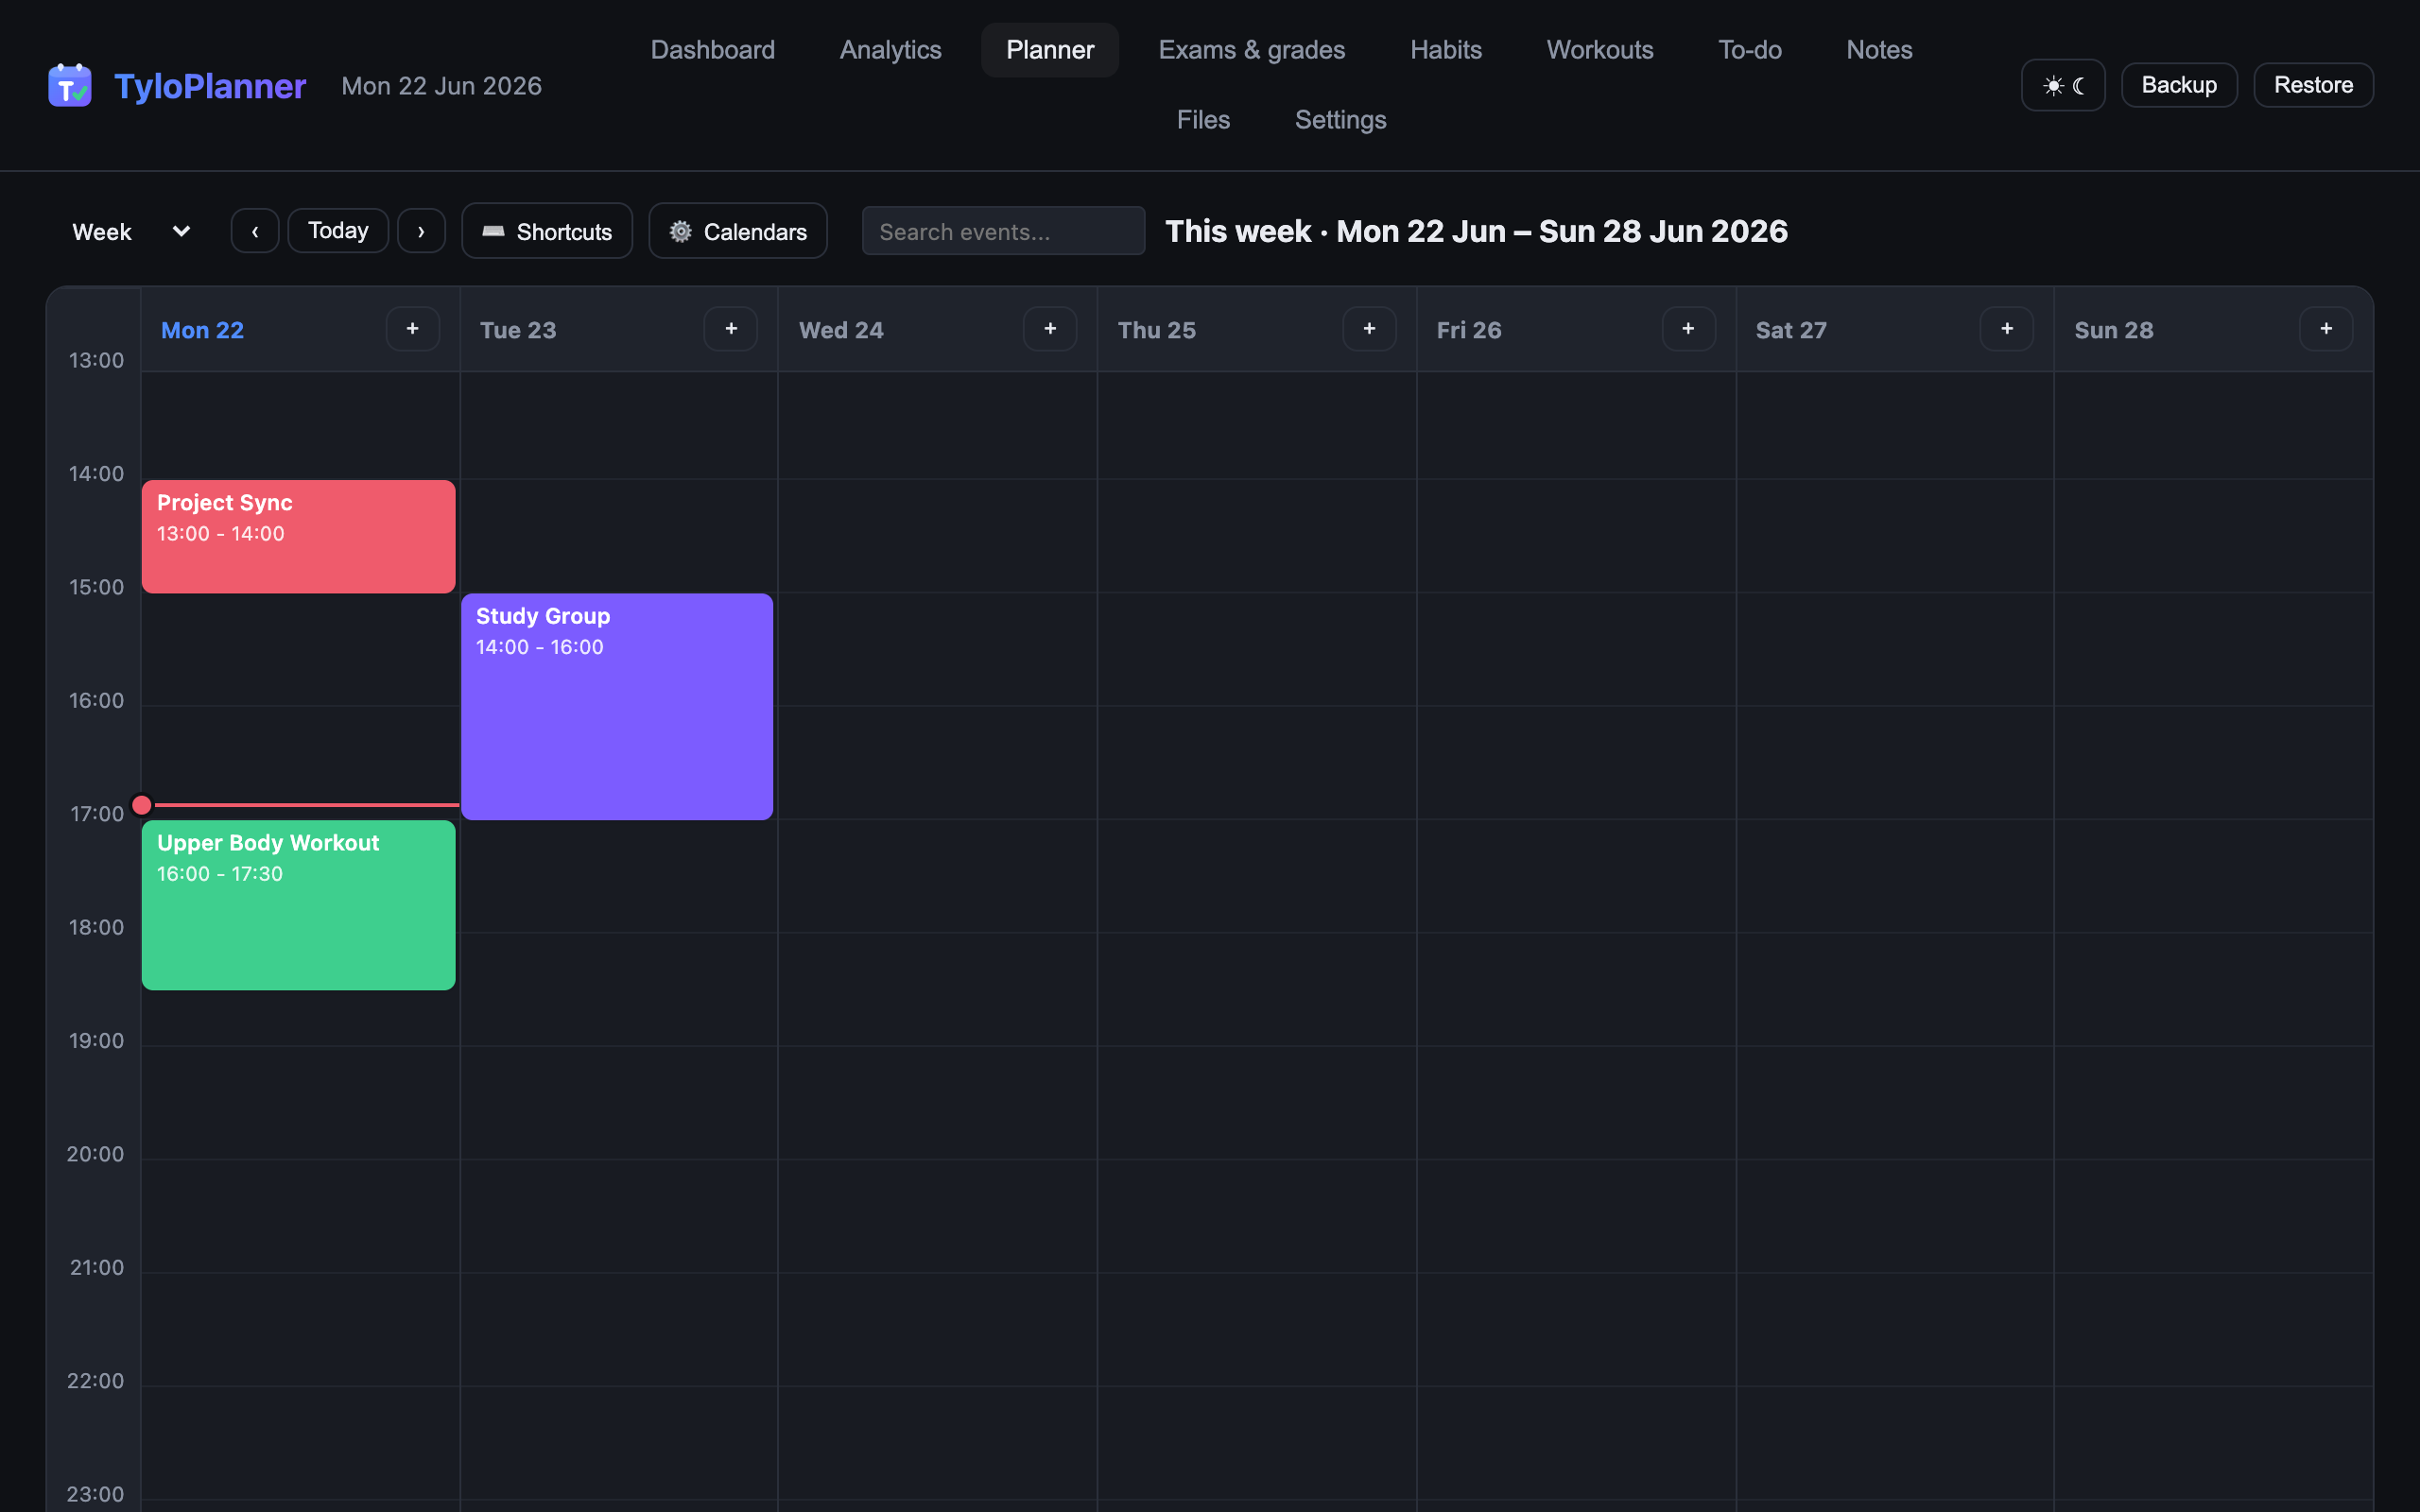Open the Files tab
Image resolution: width=2420 pixels, height=1512 pixels.
pyautogui.click(x=1203, y=120)
